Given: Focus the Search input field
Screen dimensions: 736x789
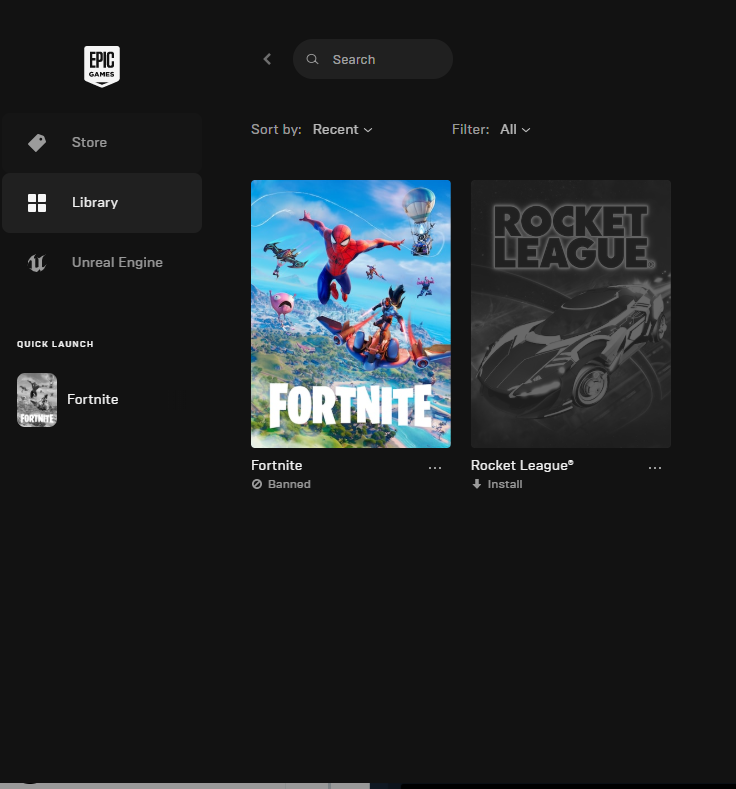Looking at the screenshot, I should point(373,59).
